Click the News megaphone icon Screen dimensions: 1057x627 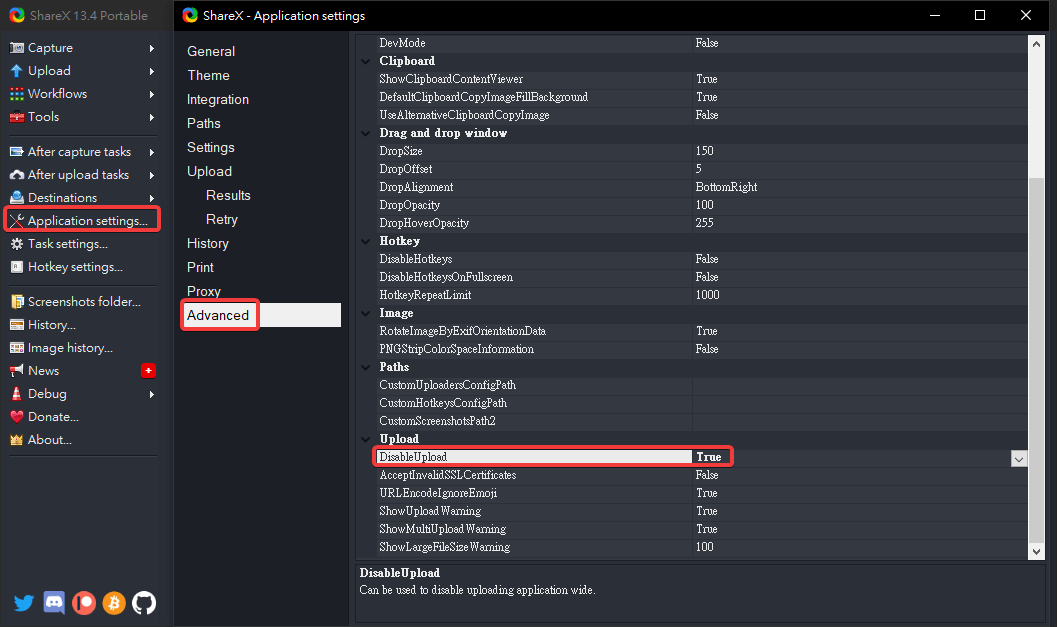pyautogui.click(x=17, y=371)
